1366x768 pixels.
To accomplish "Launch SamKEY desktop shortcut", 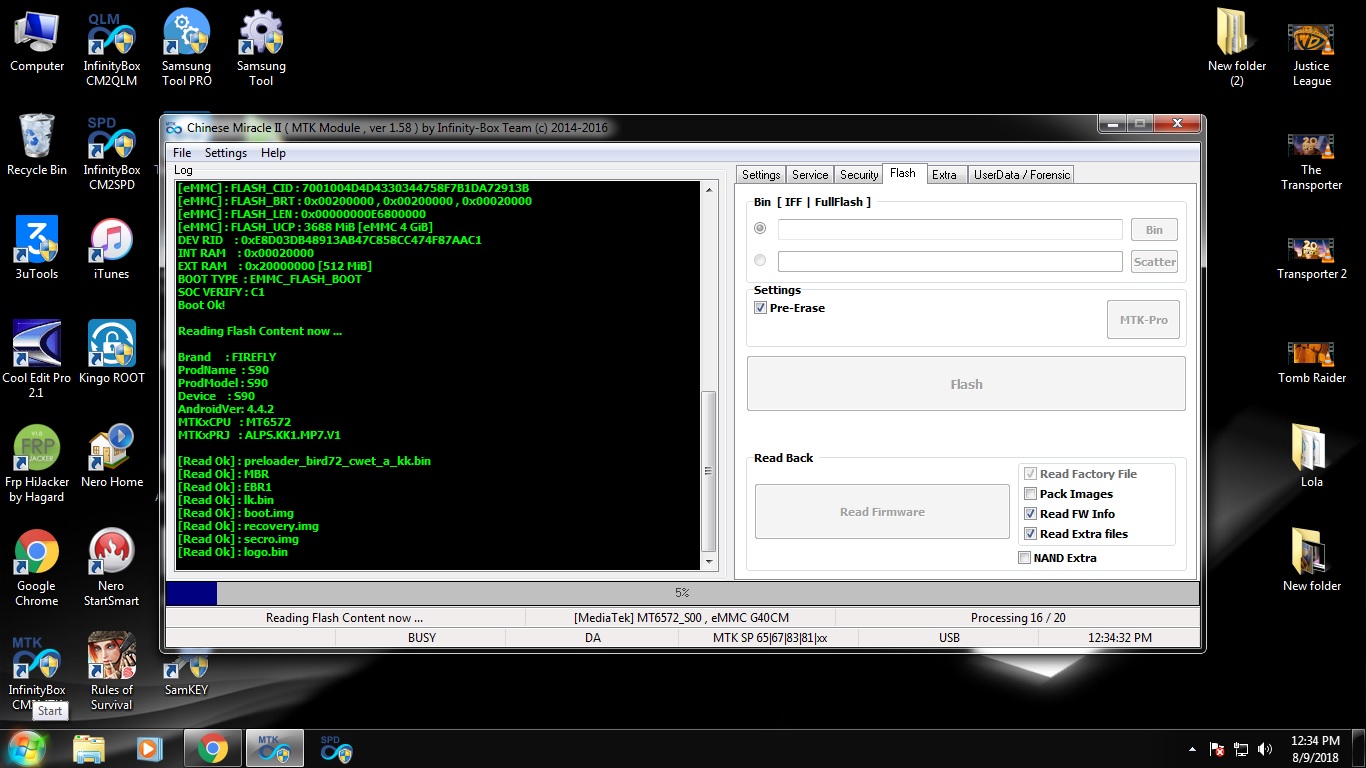I will (x=187, y=672).
